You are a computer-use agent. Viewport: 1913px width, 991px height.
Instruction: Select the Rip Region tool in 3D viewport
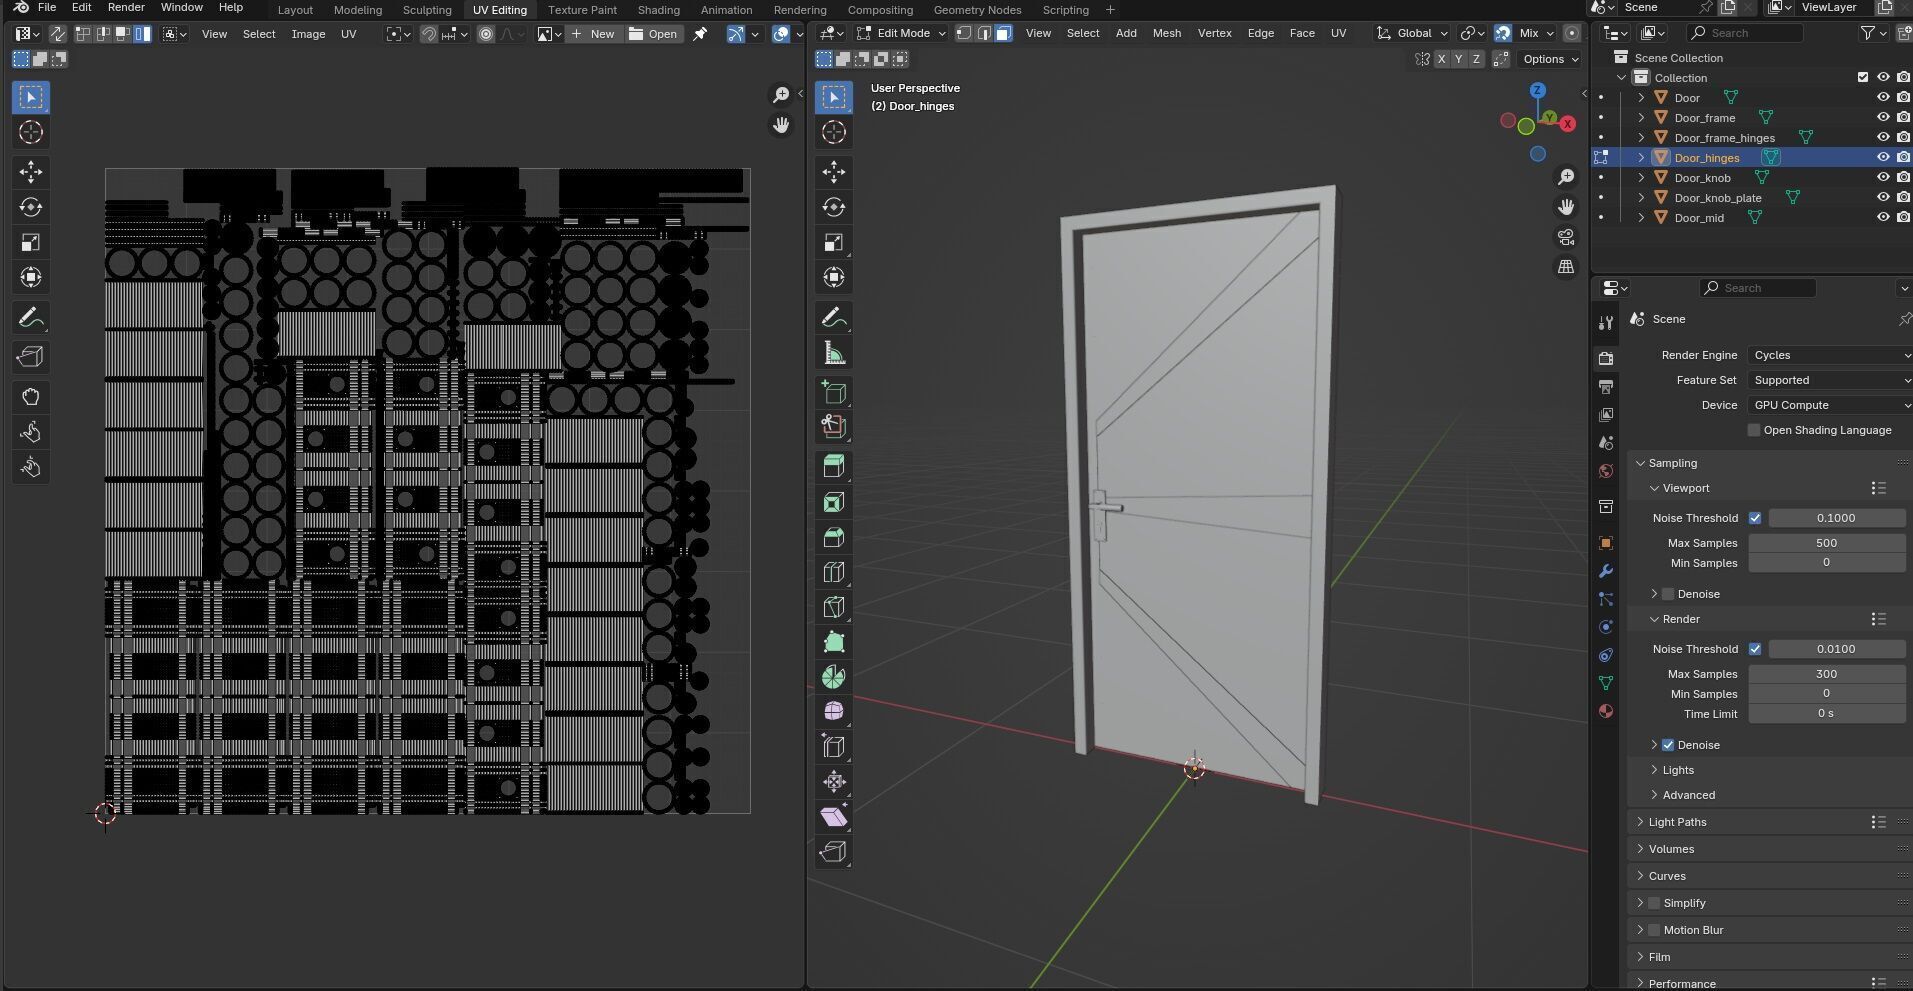tap(834, 851)
